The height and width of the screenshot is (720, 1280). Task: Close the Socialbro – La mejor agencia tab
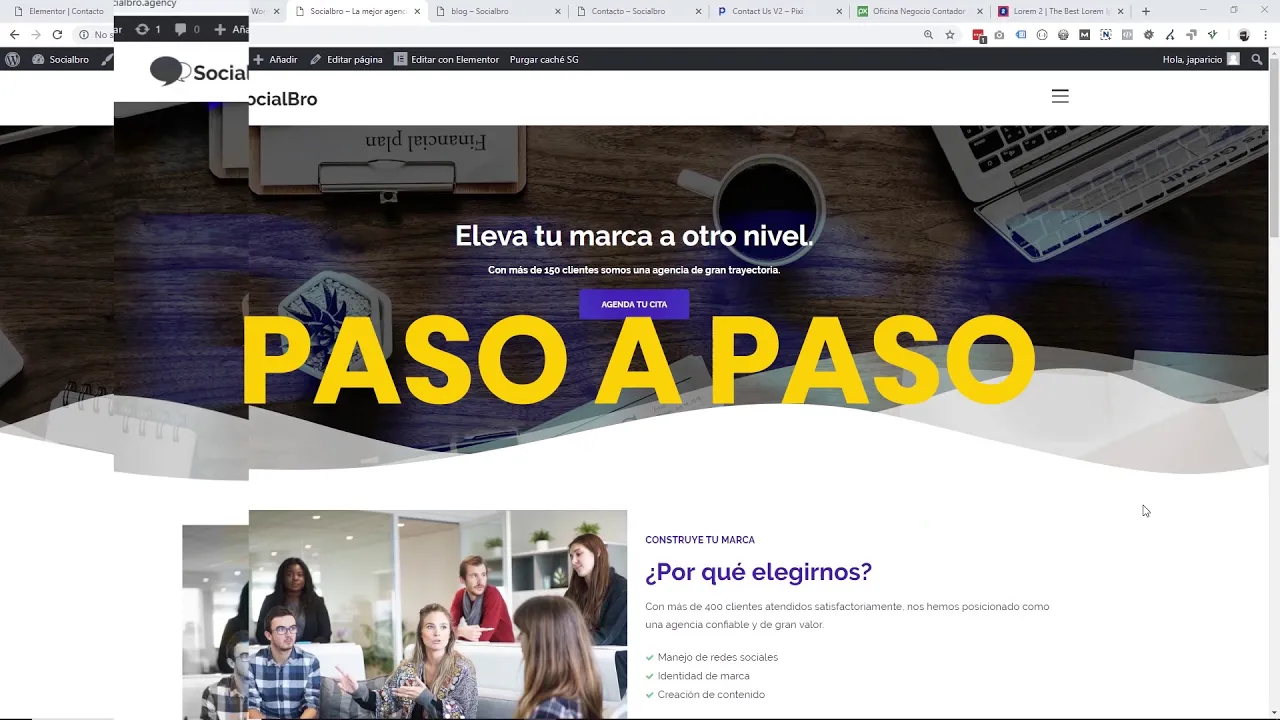point(417,11)
